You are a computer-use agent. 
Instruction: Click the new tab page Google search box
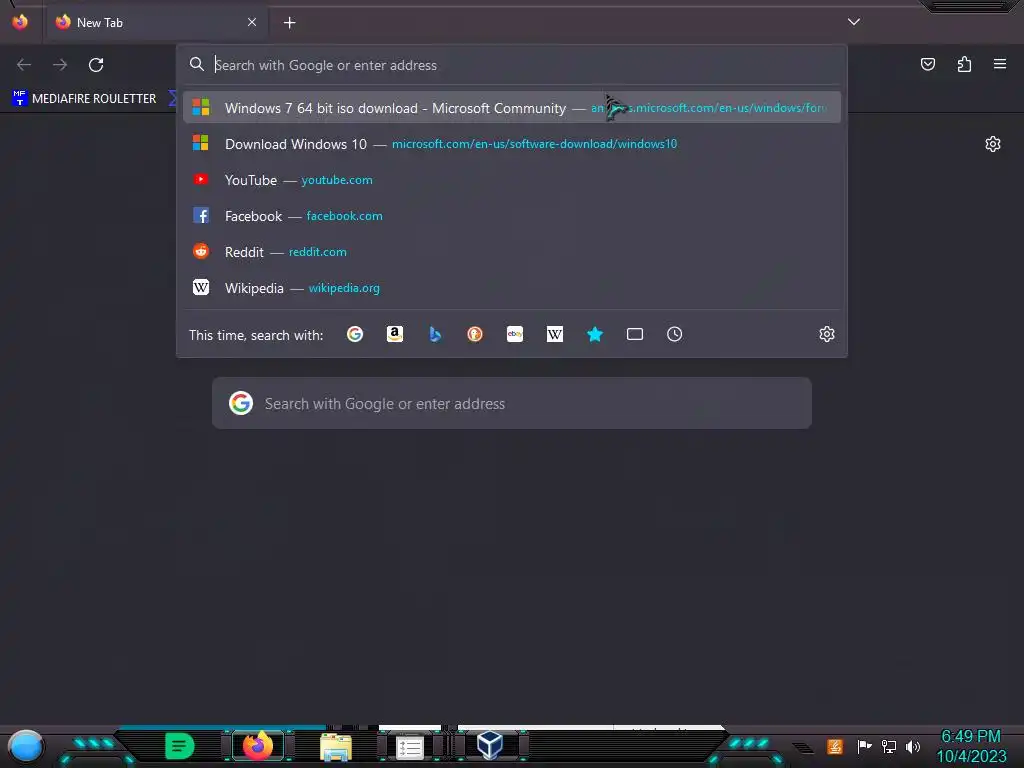(512, 403)
